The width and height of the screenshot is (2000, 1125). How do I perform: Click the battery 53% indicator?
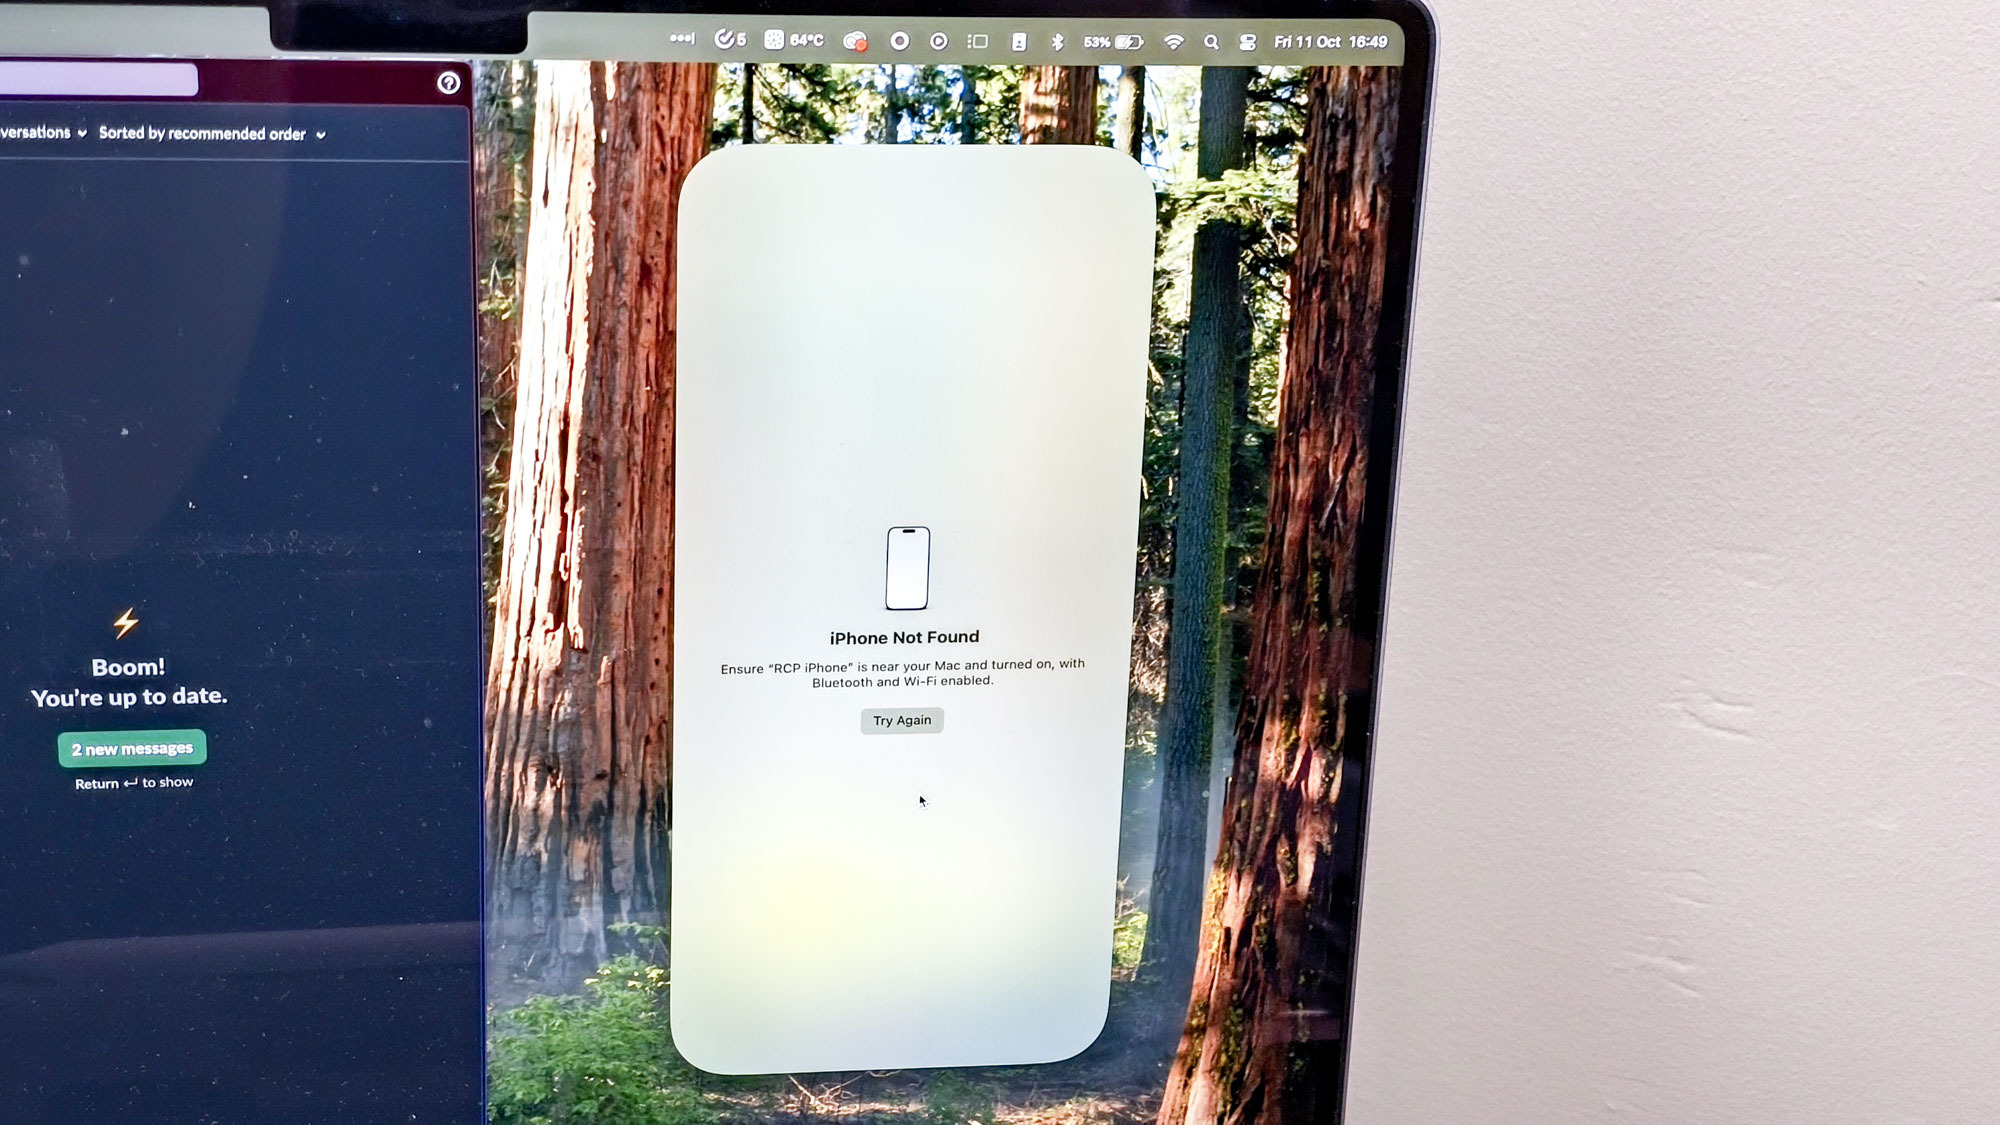(1113, 42)
